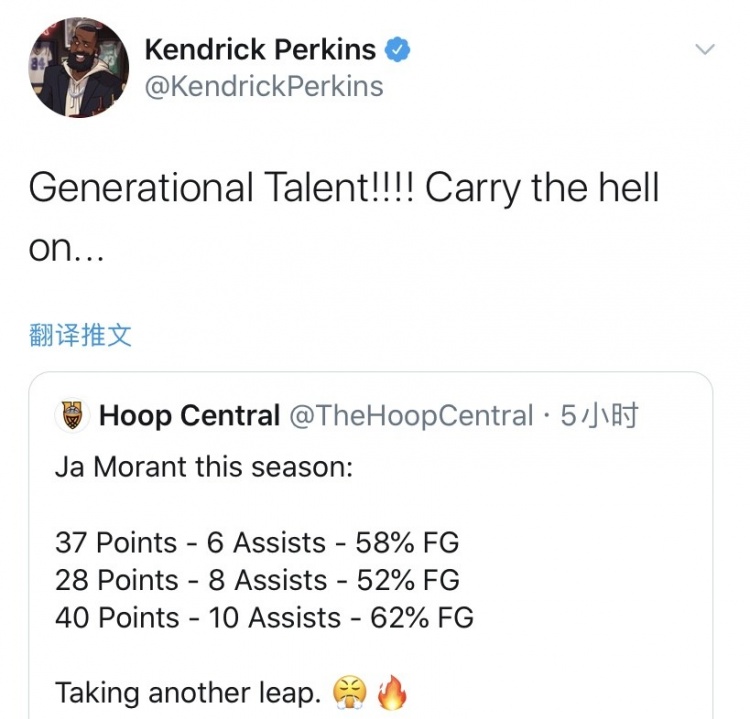Screen dimensions: 750x719
Task: Open the @TheHoopCentral handle
Action: pos(411,416)
